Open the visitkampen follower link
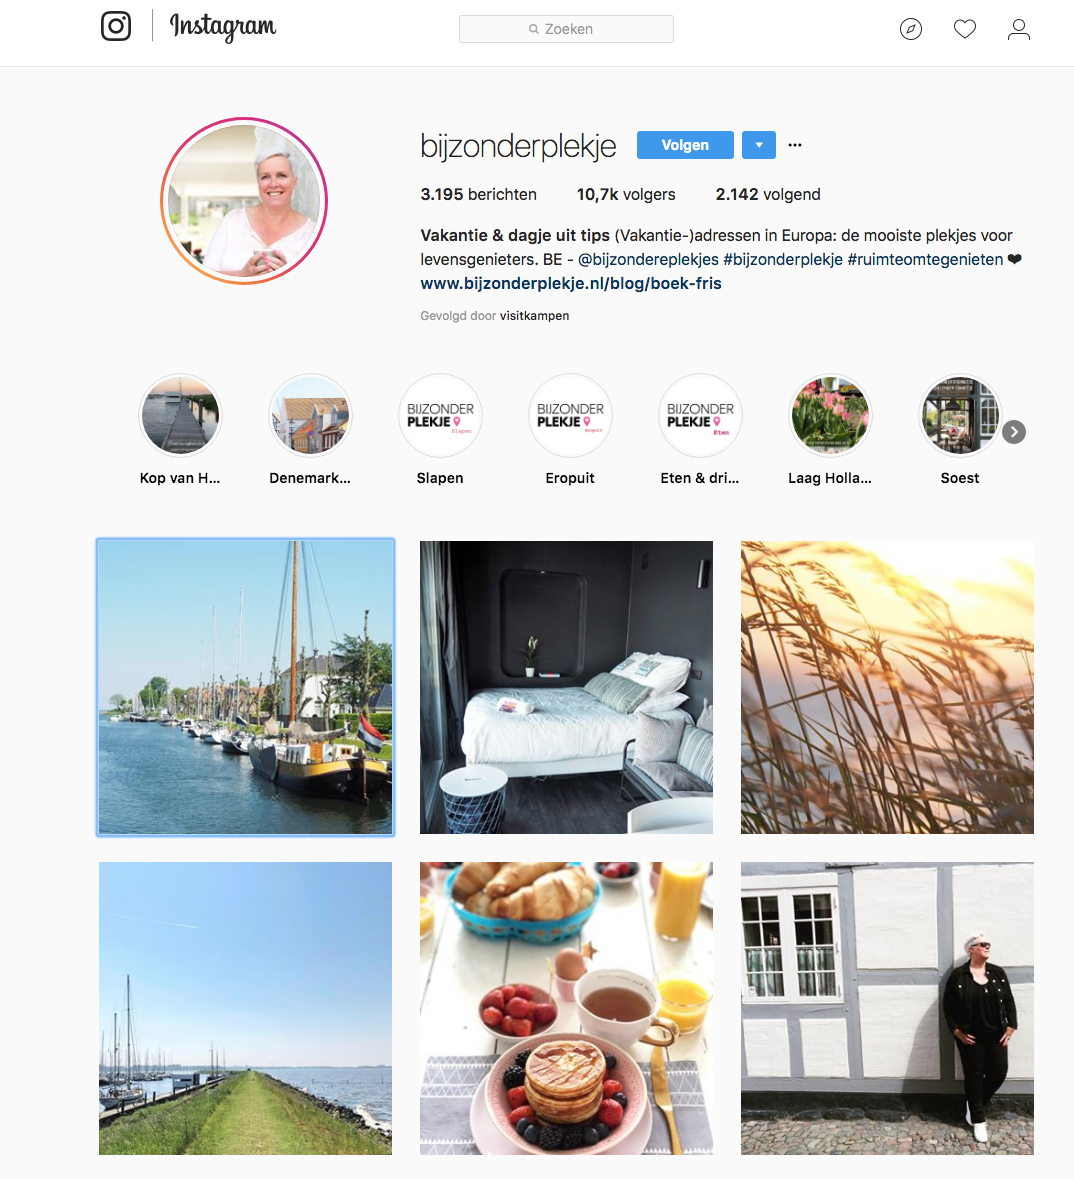This screenshot has height=1179, width=1074. click(x=534, y=316)
